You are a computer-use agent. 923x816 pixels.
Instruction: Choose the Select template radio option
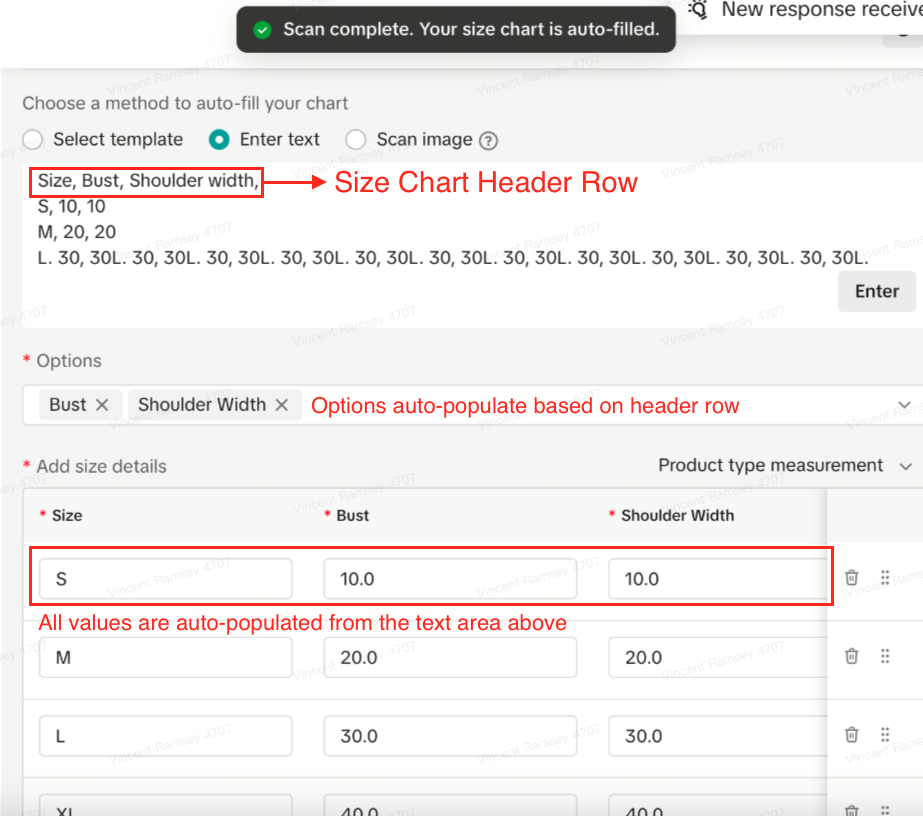coord(33,140)
